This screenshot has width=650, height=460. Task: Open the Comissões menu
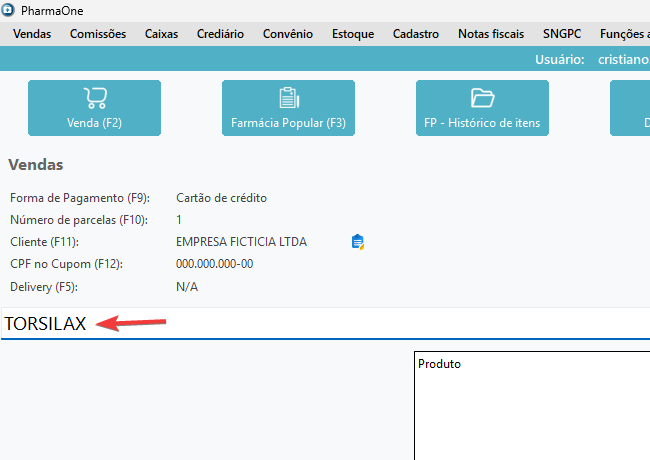pos(98,34)
